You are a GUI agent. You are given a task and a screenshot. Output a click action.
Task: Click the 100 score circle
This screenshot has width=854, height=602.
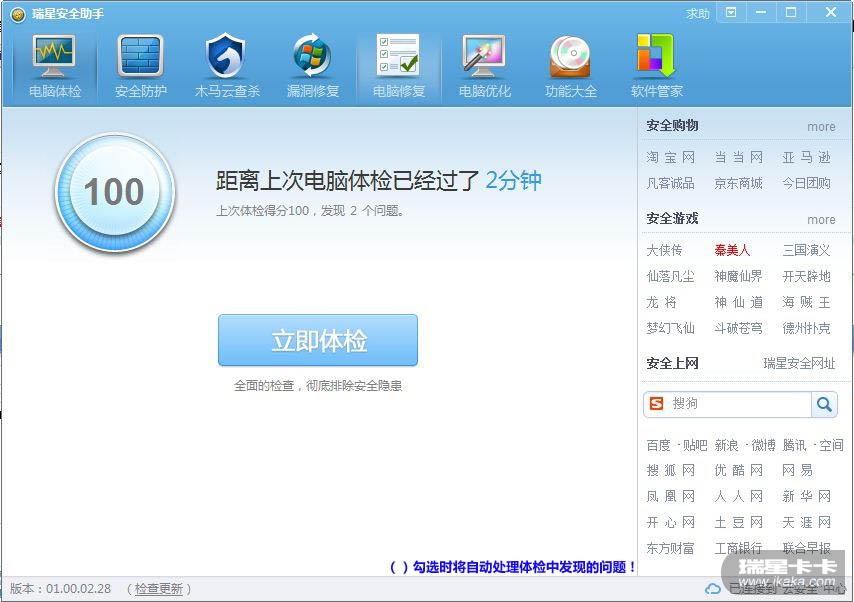(114, 192)
